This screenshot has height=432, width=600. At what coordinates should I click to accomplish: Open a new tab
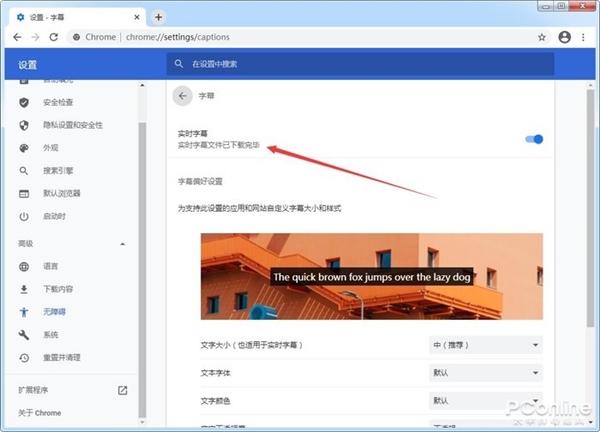click(158, 17)
